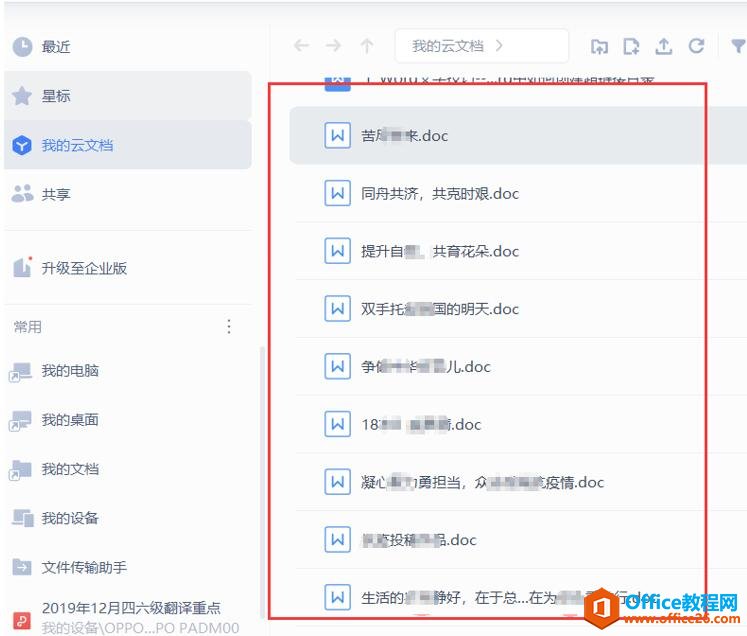Open 我的桌面 shortcut
This screenshot has height=636, width=747.
tap(128, 420)
